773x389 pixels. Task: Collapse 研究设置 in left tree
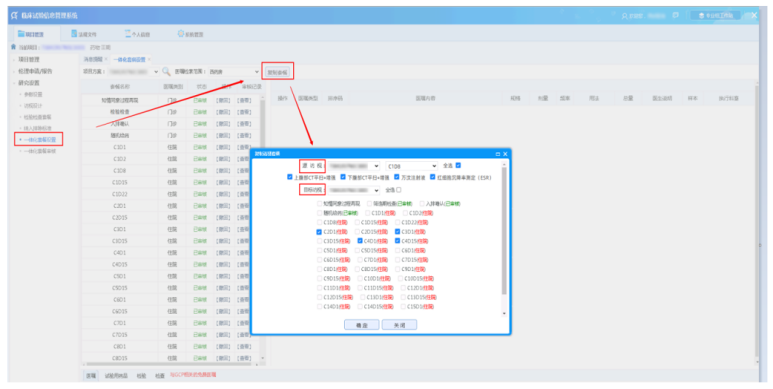pyautogui.click(x=29, y=83)
